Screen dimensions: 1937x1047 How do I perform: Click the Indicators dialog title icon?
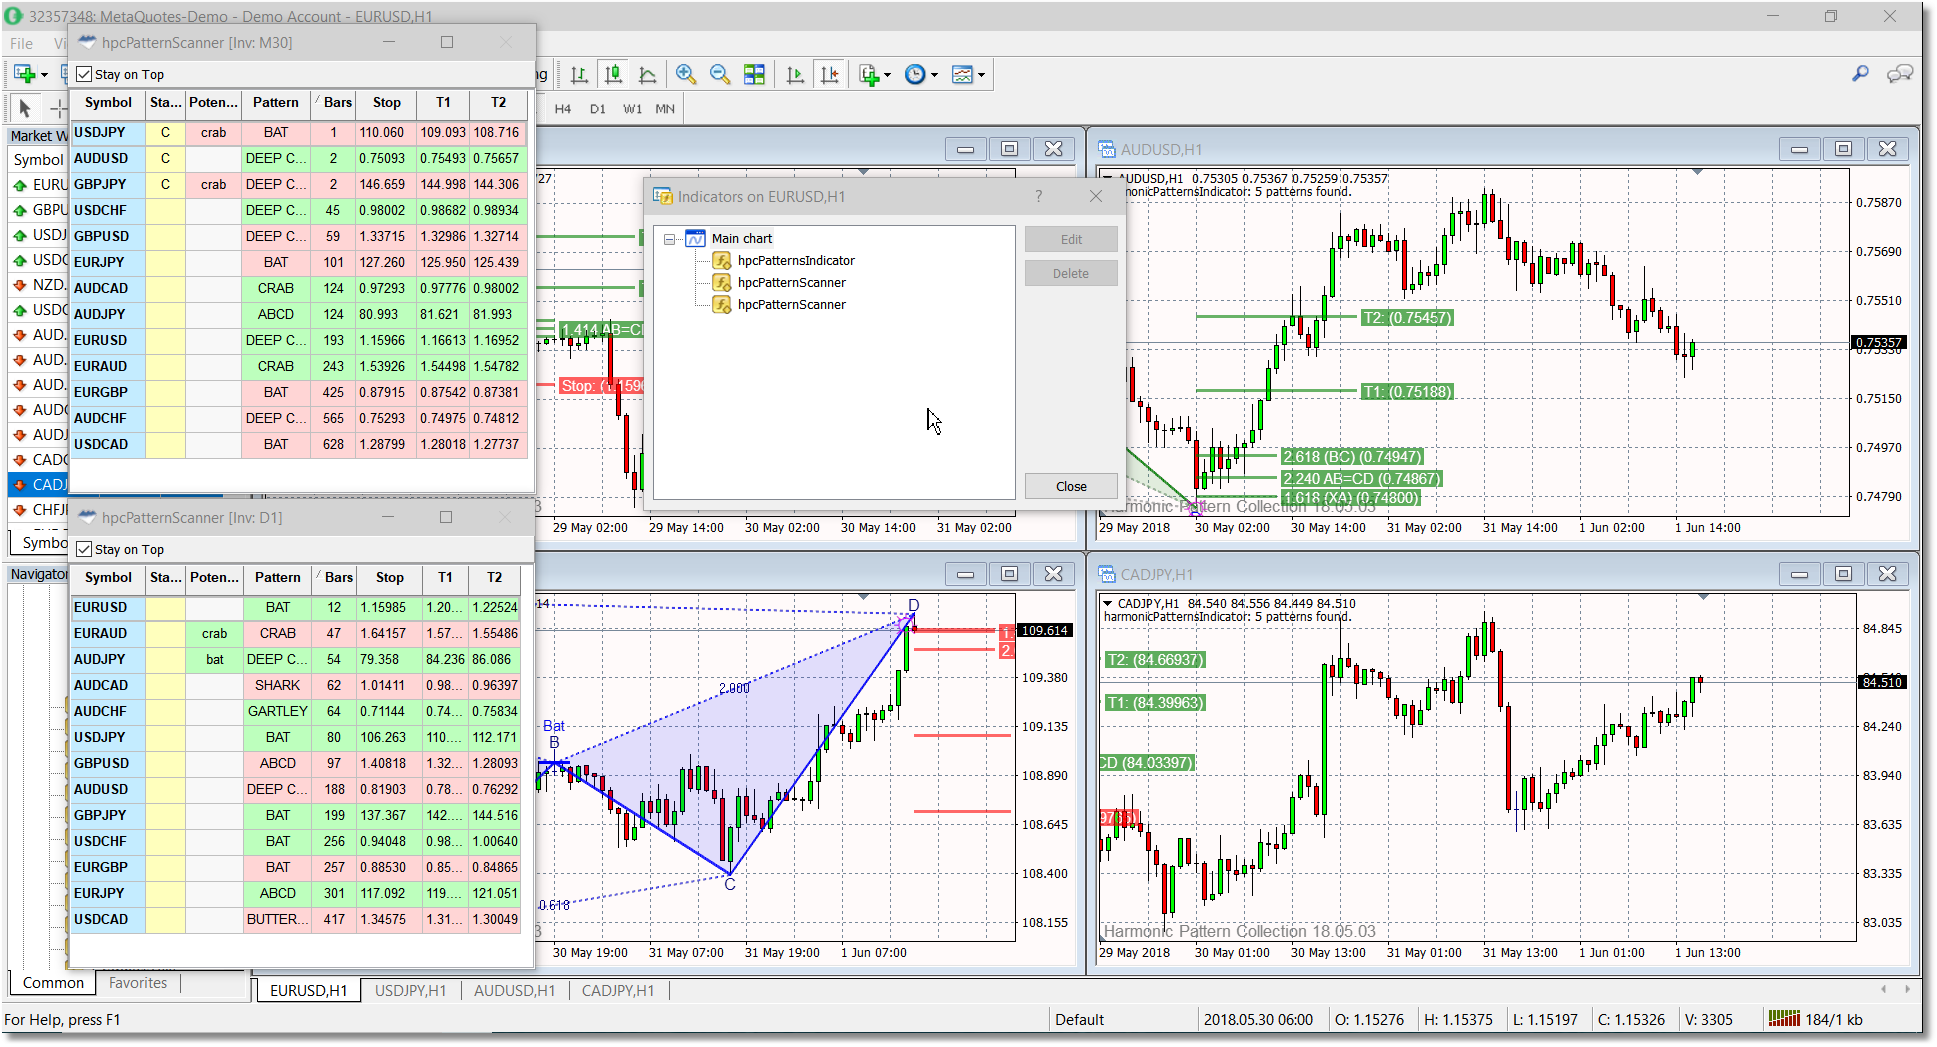pos(663,196)
